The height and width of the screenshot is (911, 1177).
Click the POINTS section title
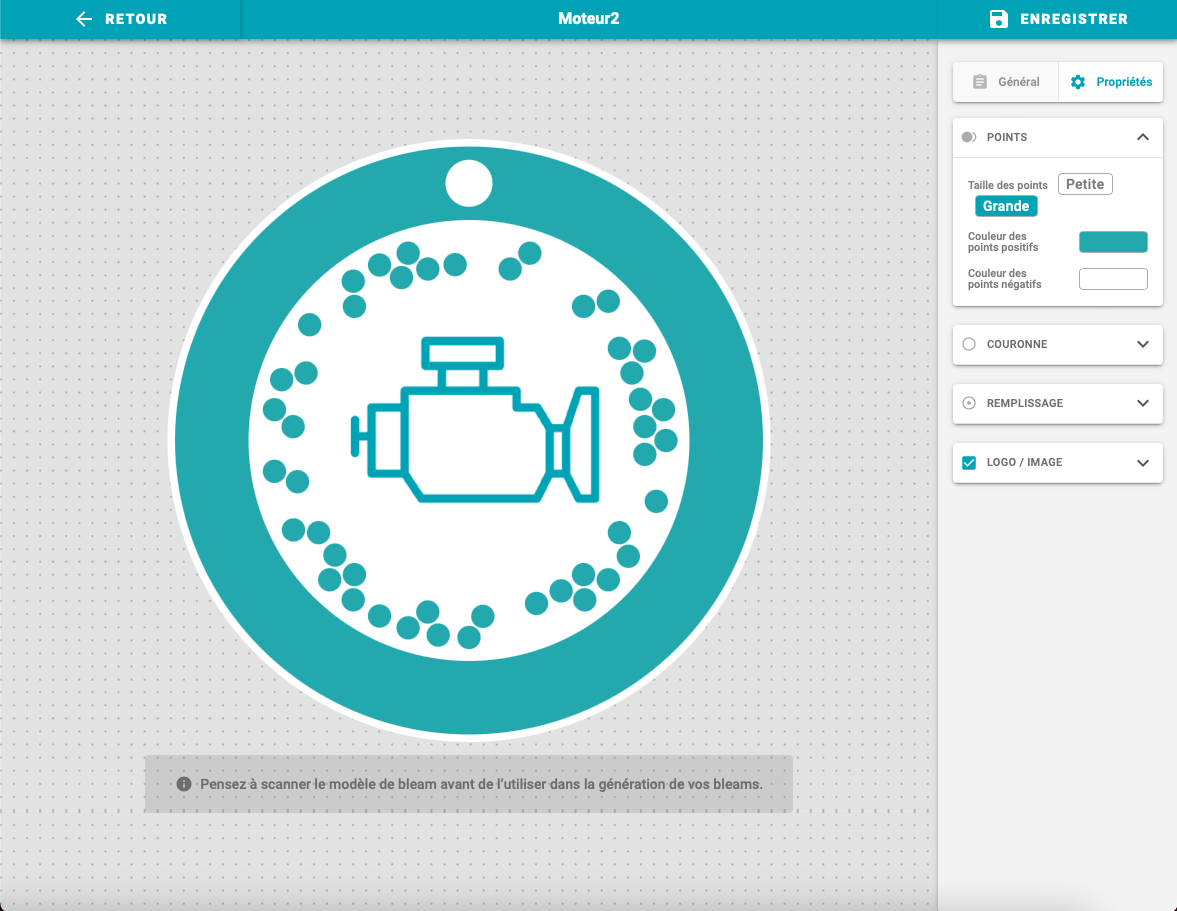pyautogui.click(x=1007, y=137)
